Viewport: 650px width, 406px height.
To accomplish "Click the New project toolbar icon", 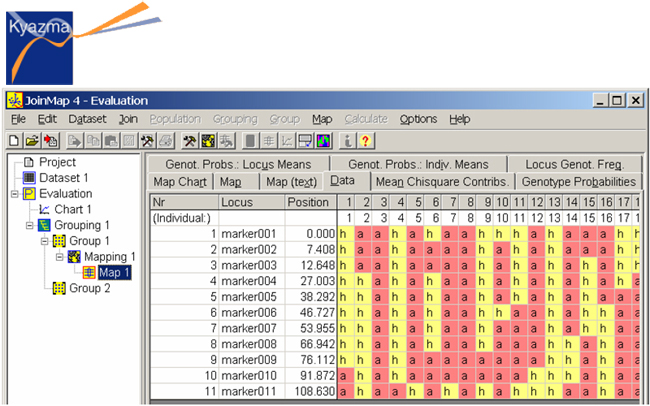I will 14,141.
